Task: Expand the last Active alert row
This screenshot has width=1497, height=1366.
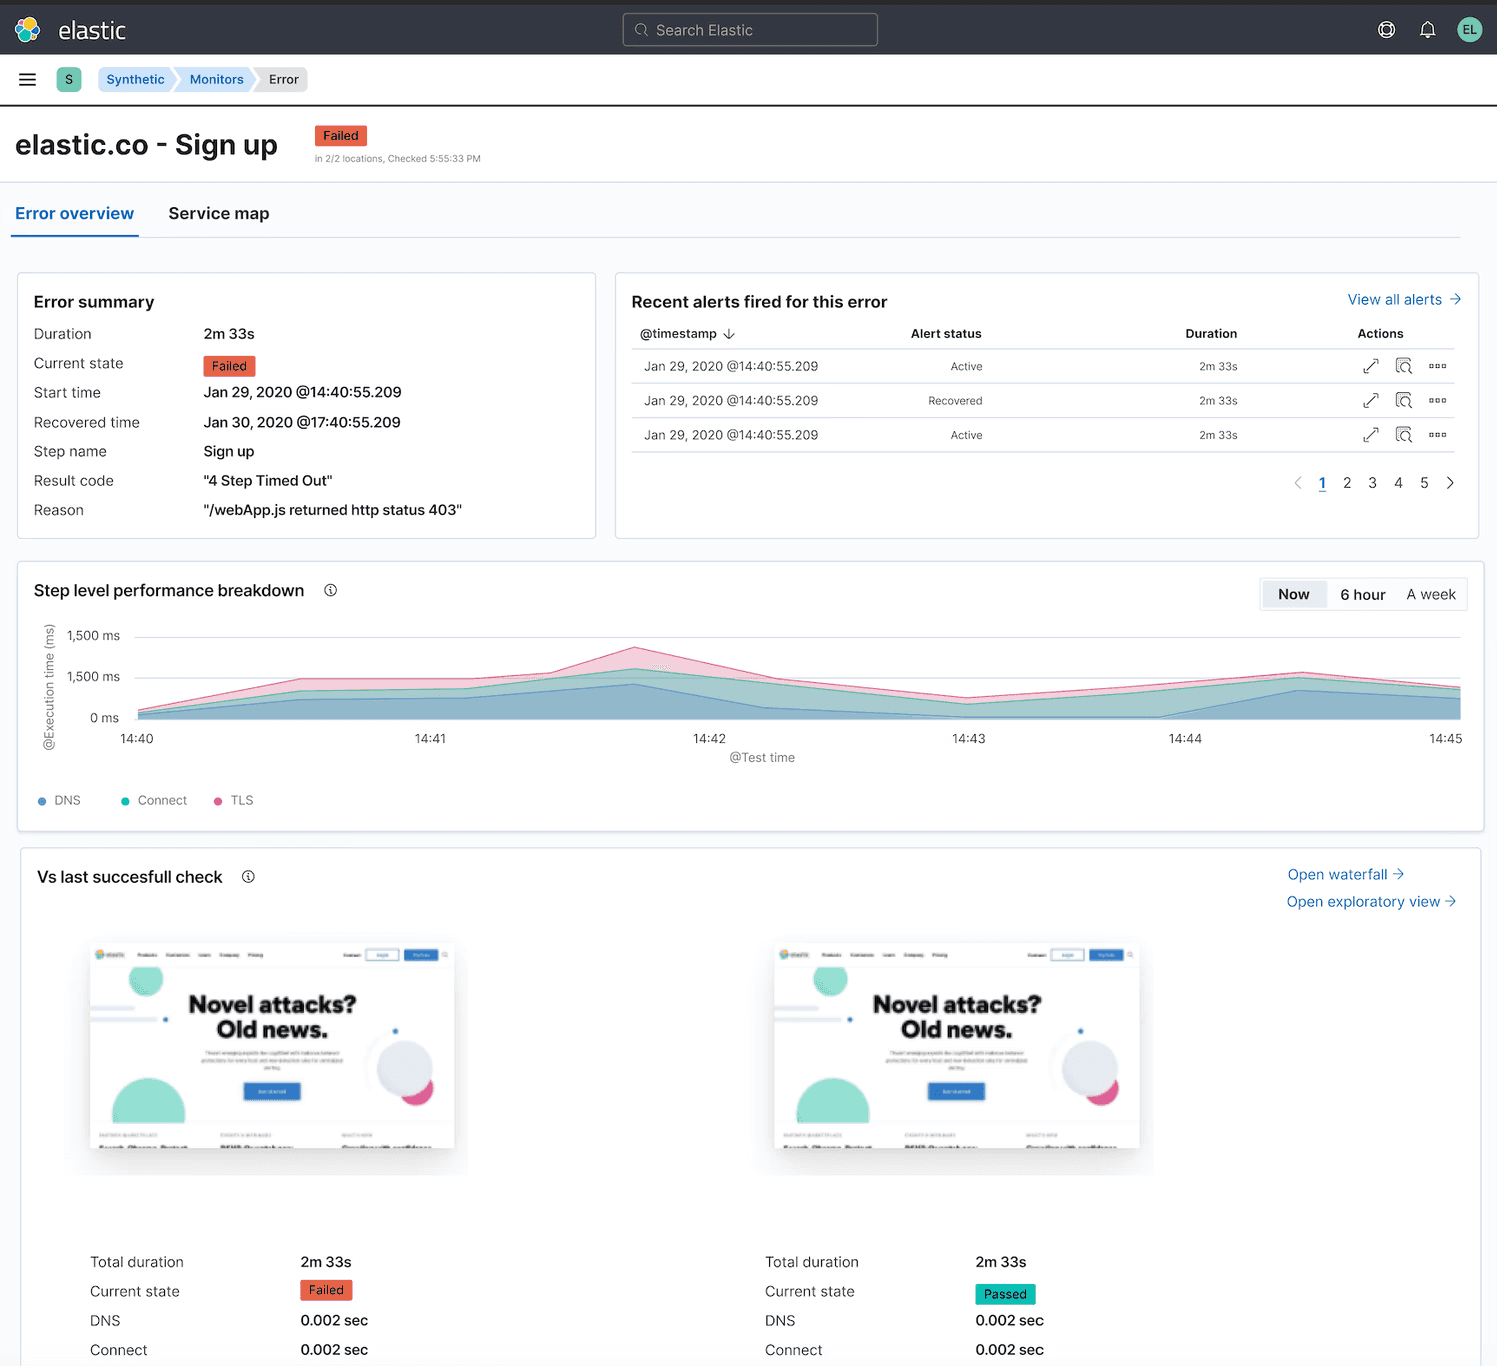Action: [1371, 435]
